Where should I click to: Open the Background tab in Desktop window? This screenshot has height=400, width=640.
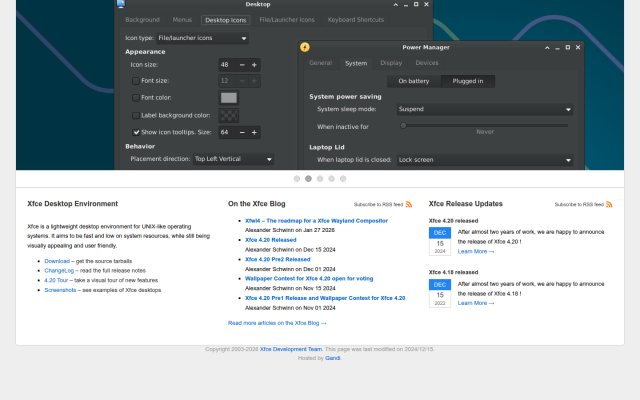coord(142,20)
